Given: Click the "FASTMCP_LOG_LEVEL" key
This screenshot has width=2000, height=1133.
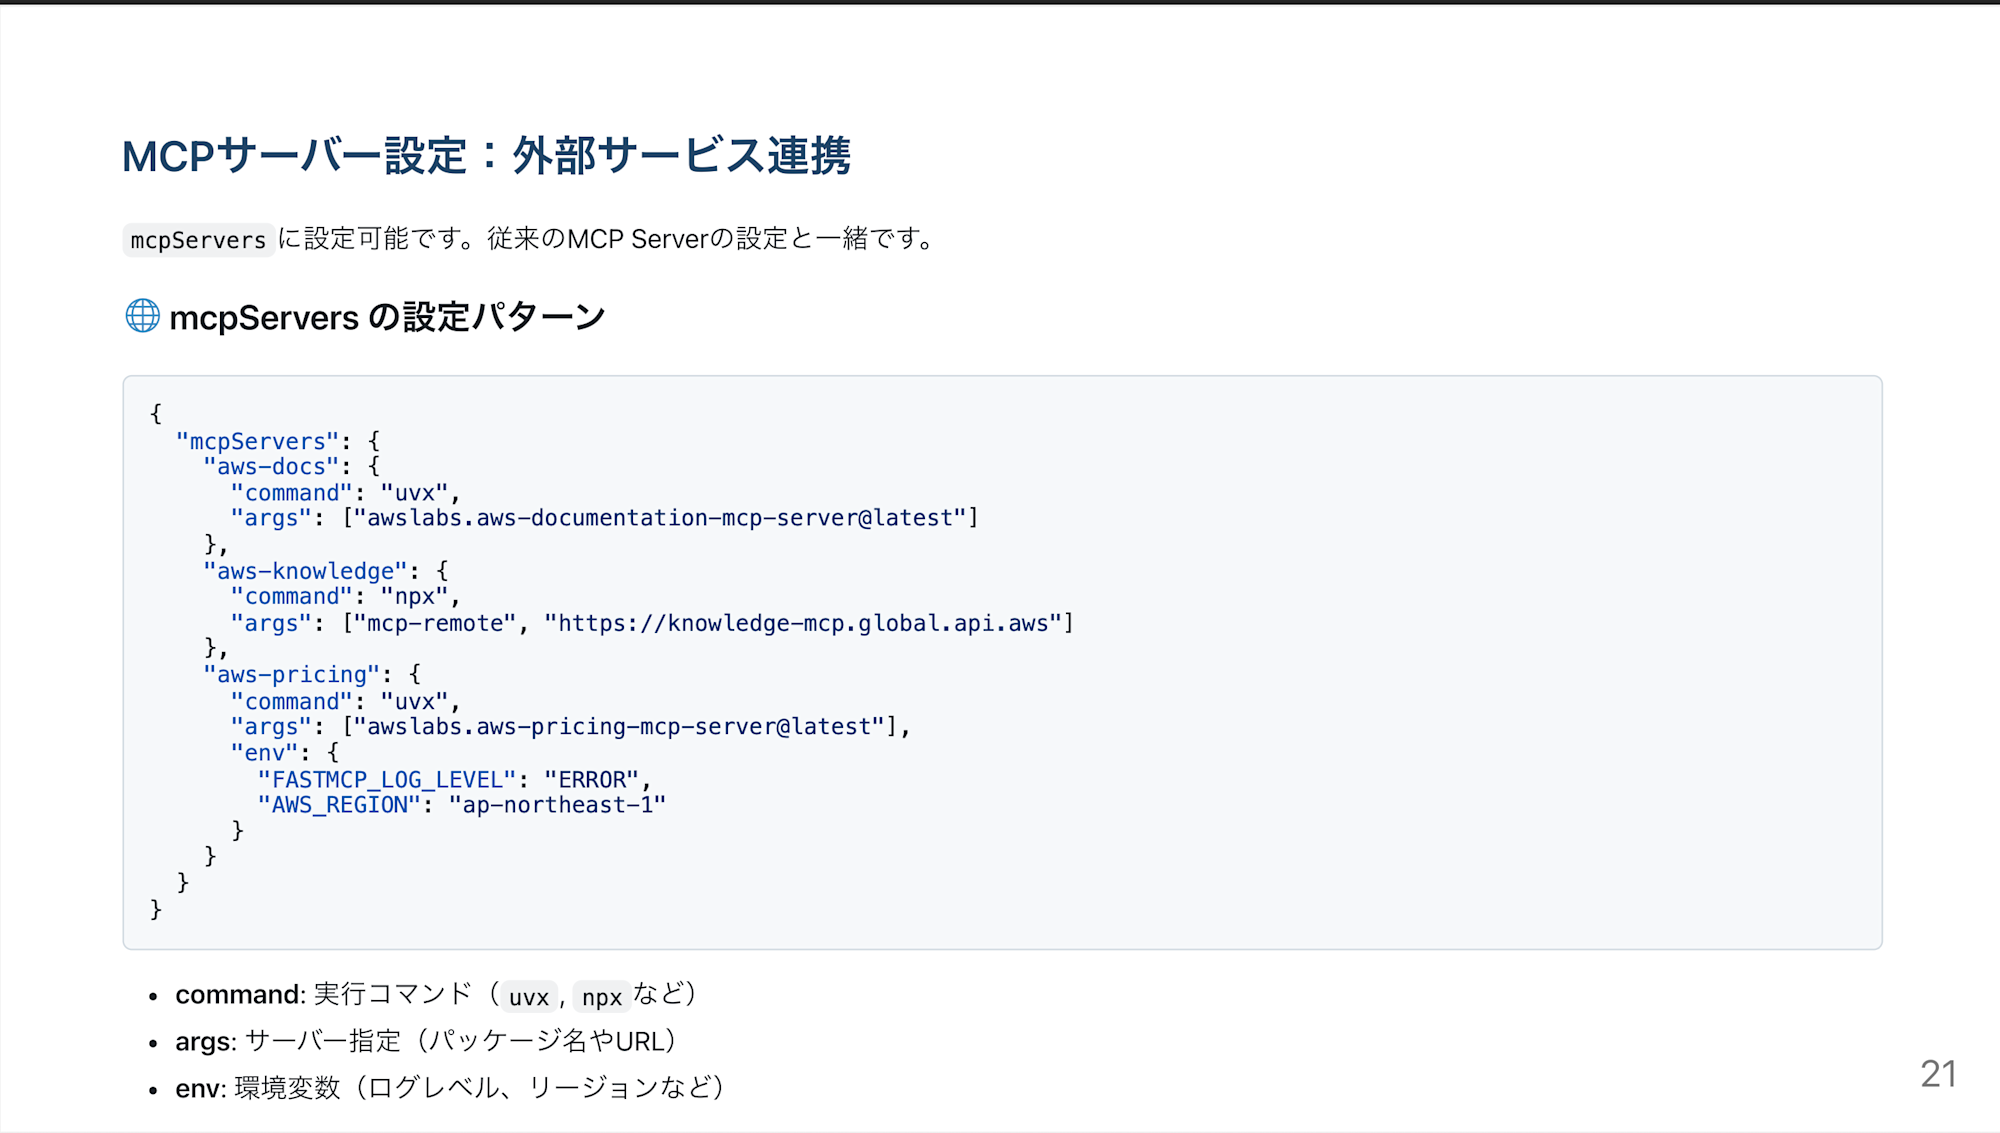Looking at the screenshot, I should click(x=387, y=780).
